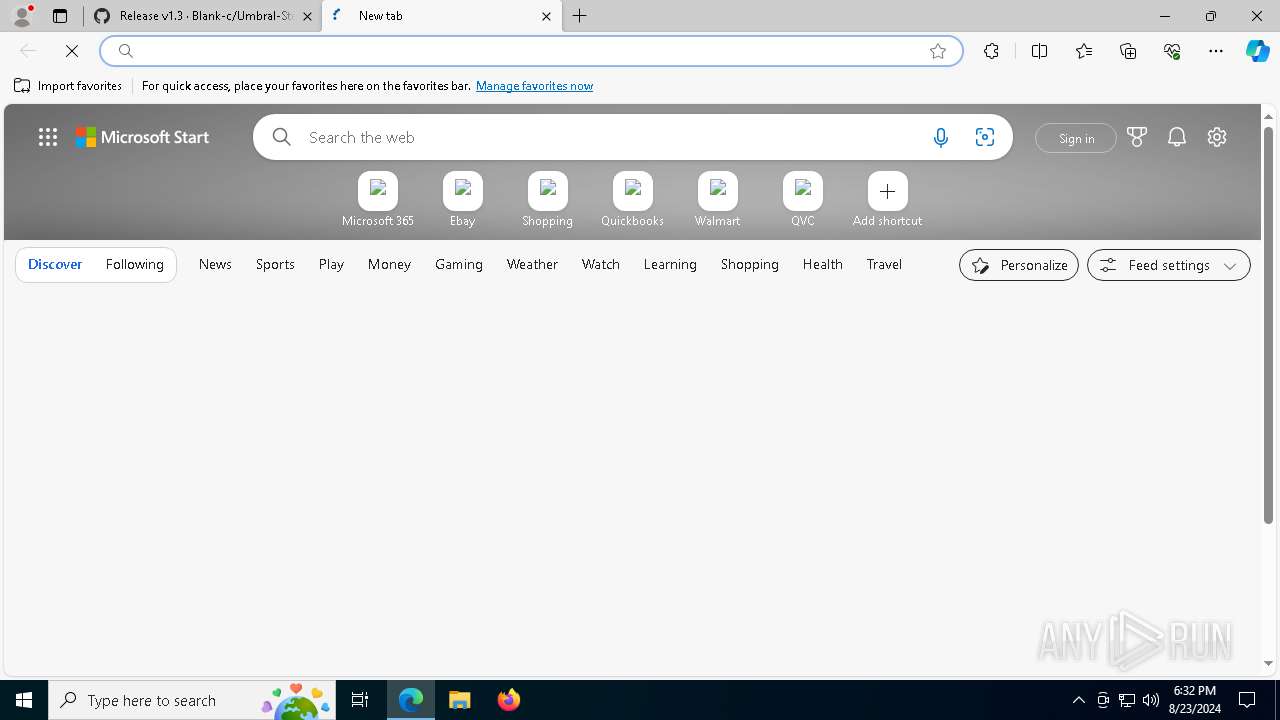This screenshot has width=1280, height=720.
Task: Open the Windows Start menu
Action: click(24, 700)
